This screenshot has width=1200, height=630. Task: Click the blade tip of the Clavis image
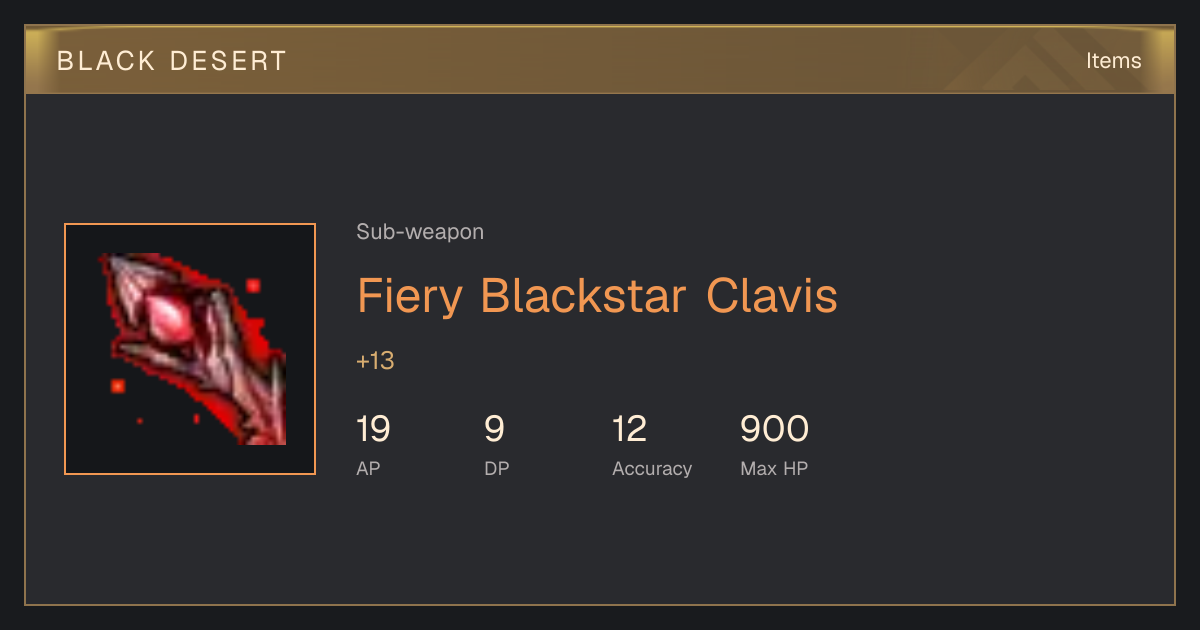pyautogui.click(x=272, y=430)
